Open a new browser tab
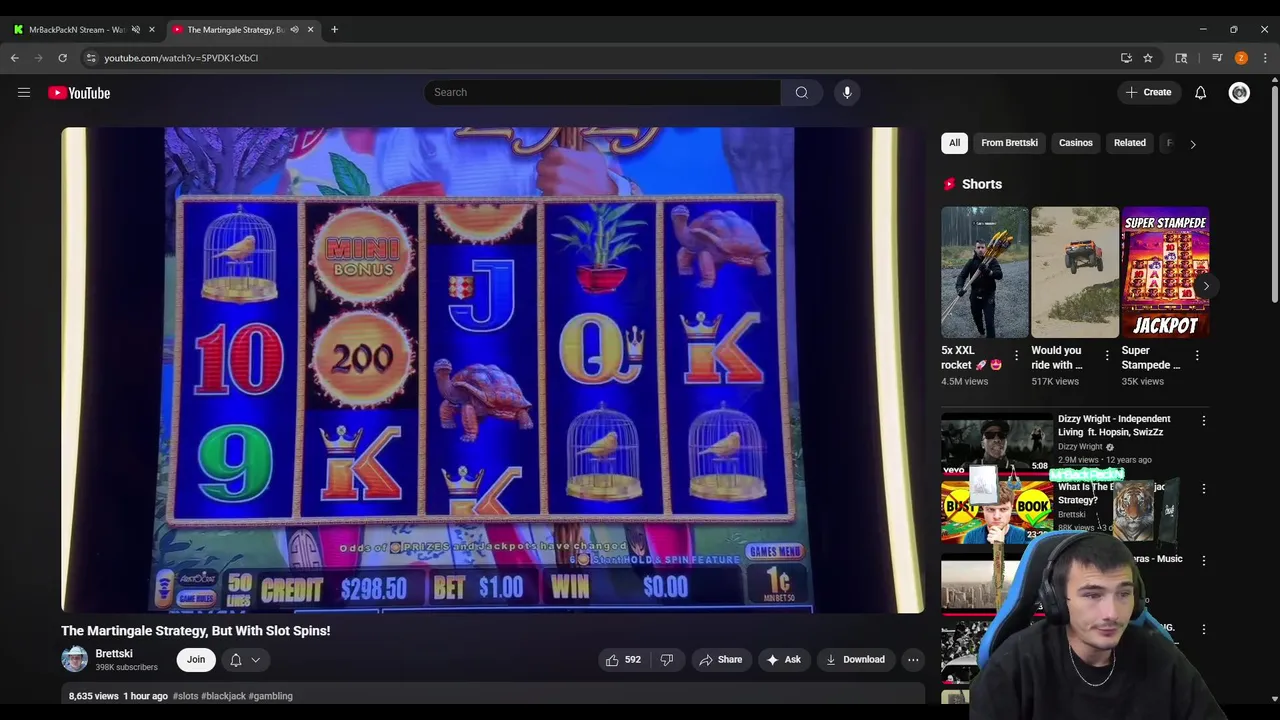 (x=334, y=29)
